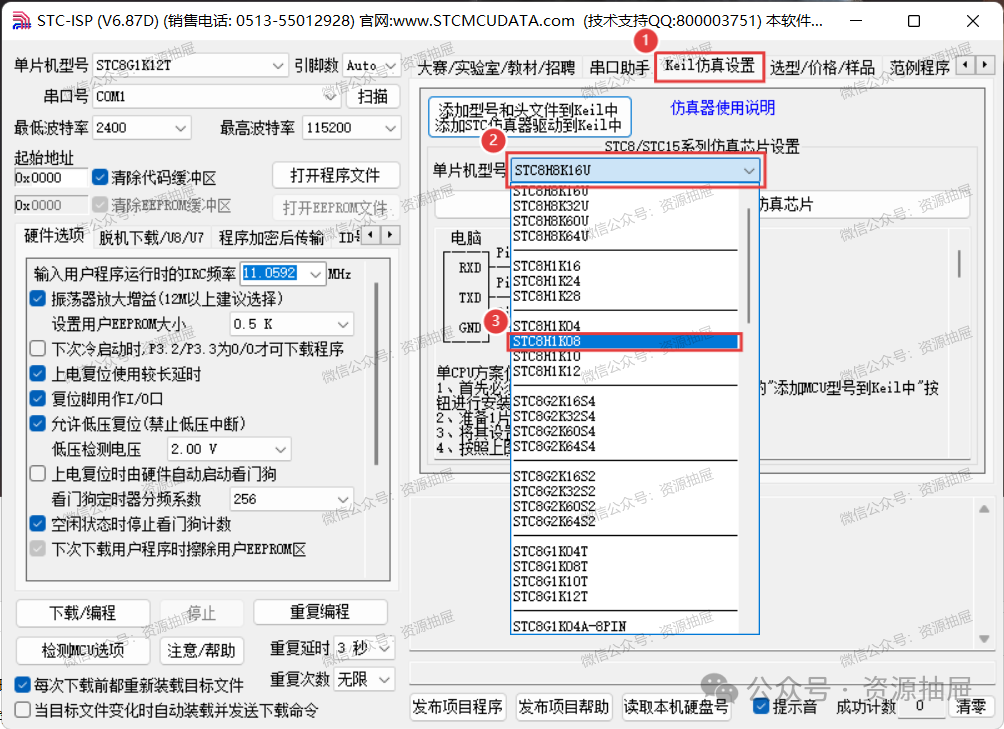Select STC8H1K08 in chip list

624,341
